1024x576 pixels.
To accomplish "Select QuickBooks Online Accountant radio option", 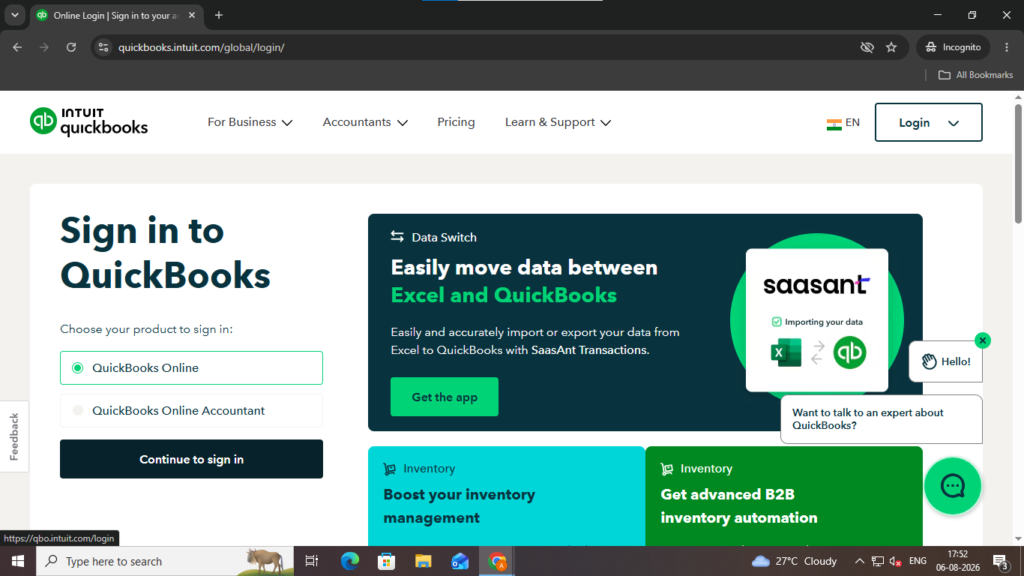I will point(191,411).
